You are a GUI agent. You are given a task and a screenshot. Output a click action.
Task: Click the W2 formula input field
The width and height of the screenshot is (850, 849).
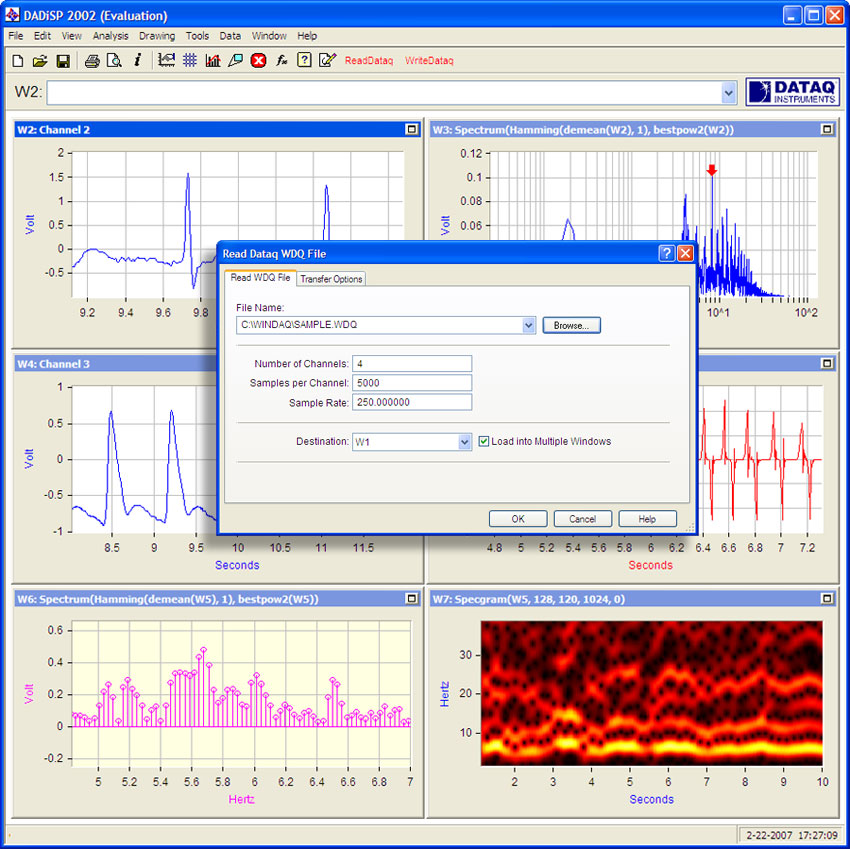click(384, 93)
